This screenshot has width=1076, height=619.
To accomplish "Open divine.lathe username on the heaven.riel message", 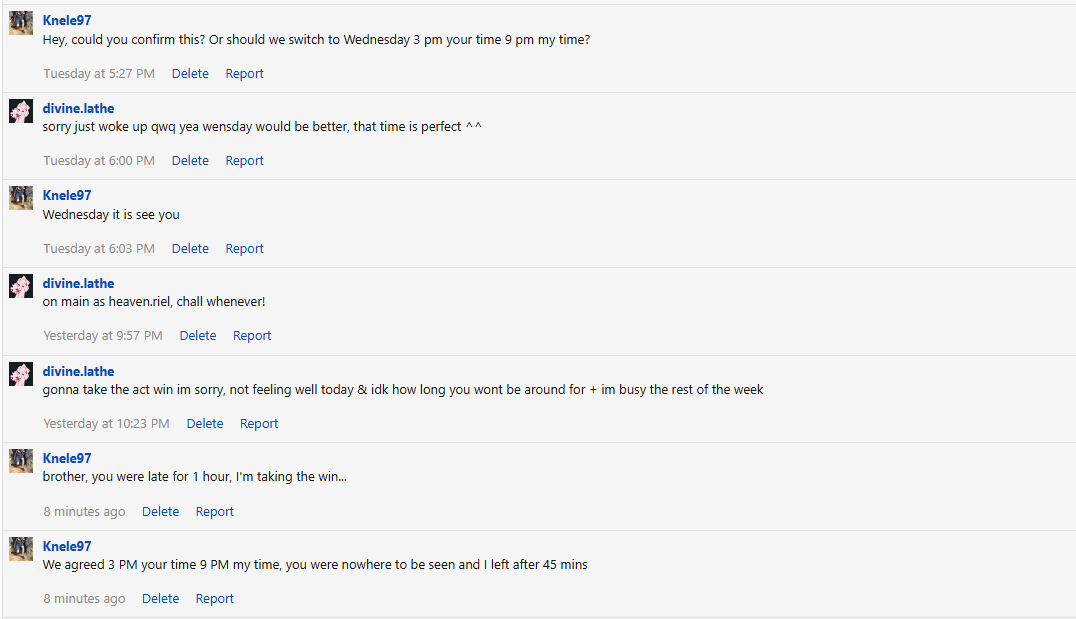I will click(78, 283).
